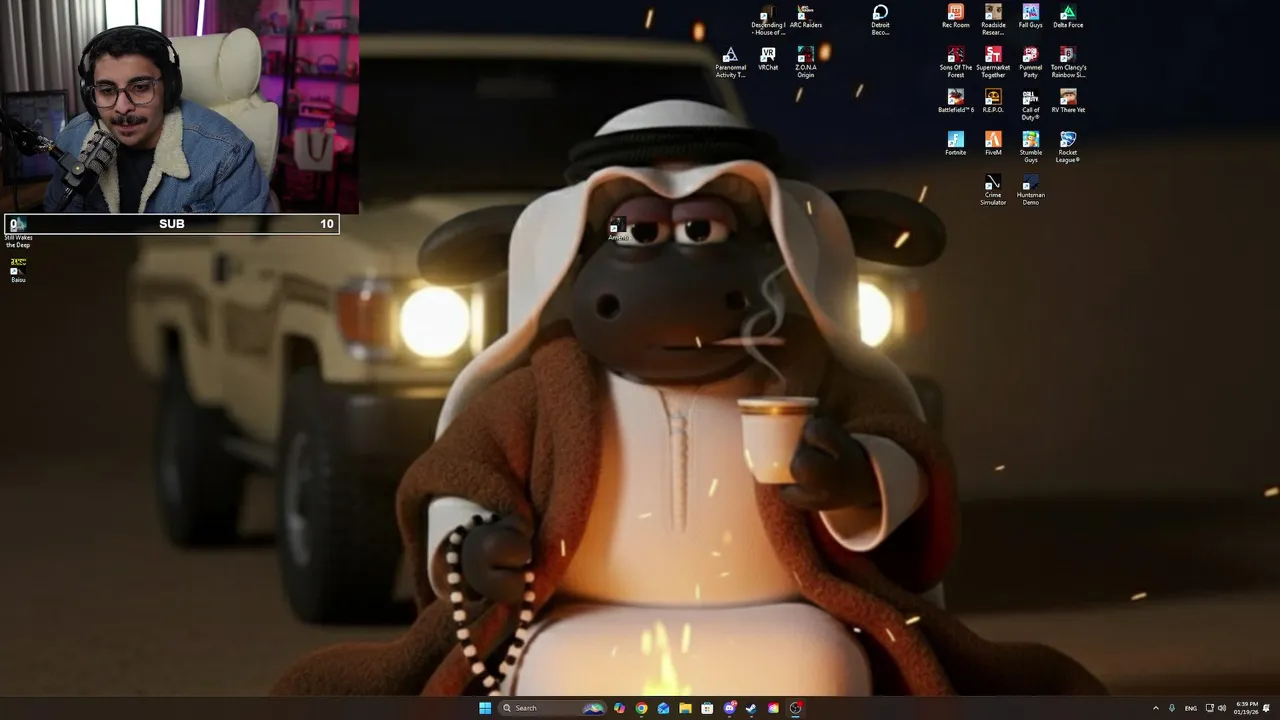Open File Explorer from the taskbar
Viewport: 1280px width, 720px height.
(685, 708)
